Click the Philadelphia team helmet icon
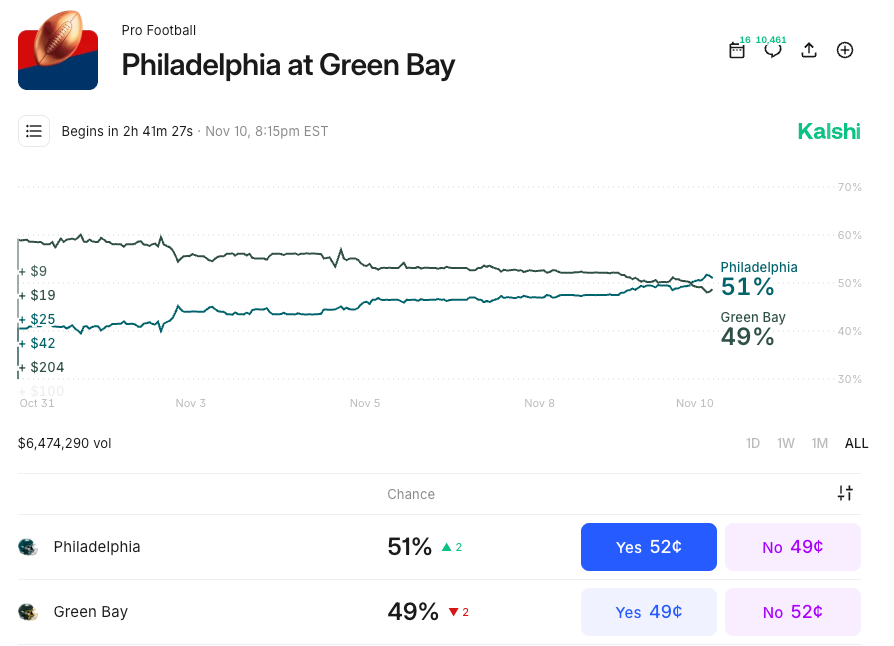 (x=27, y=547)
